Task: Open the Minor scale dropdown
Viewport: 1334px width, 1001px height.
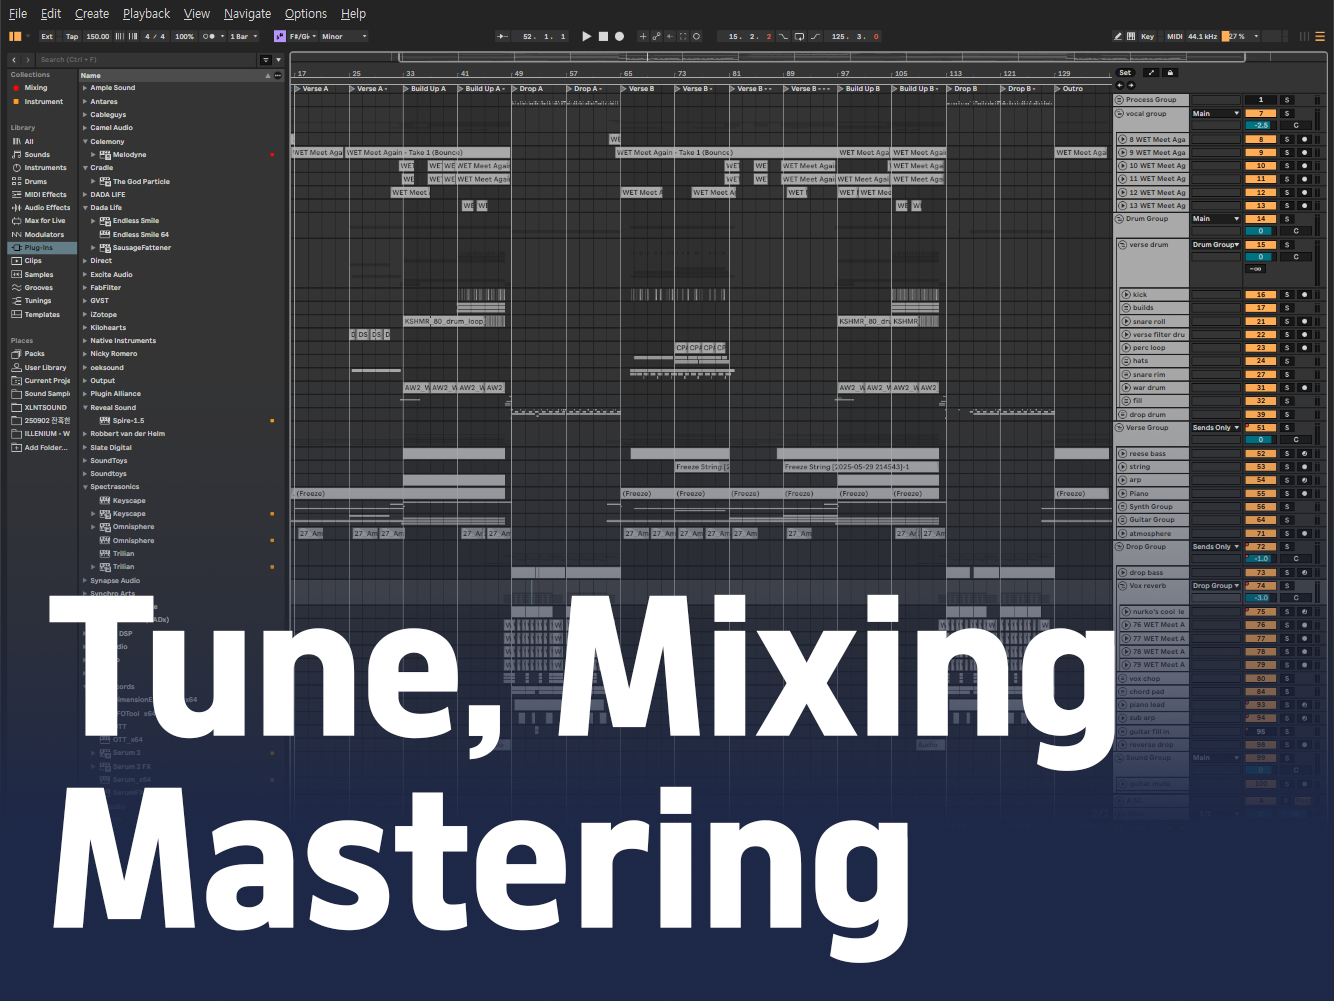Action: click(x=343, y=36)
